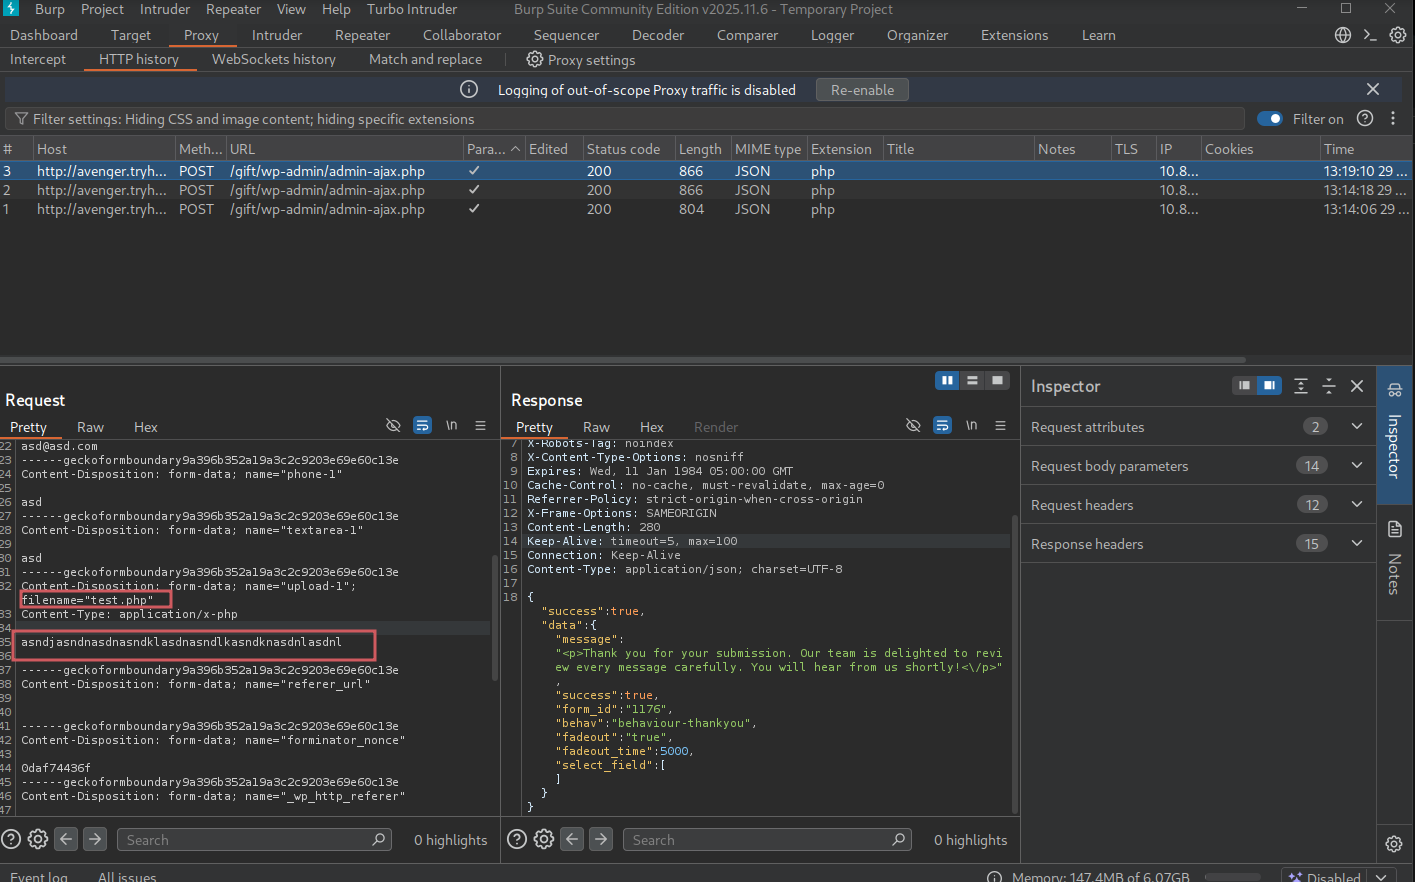The width and height of the screenshot is (1415, 882).
Task: Open the Notes side panel icon
Action: (1395, 530)
